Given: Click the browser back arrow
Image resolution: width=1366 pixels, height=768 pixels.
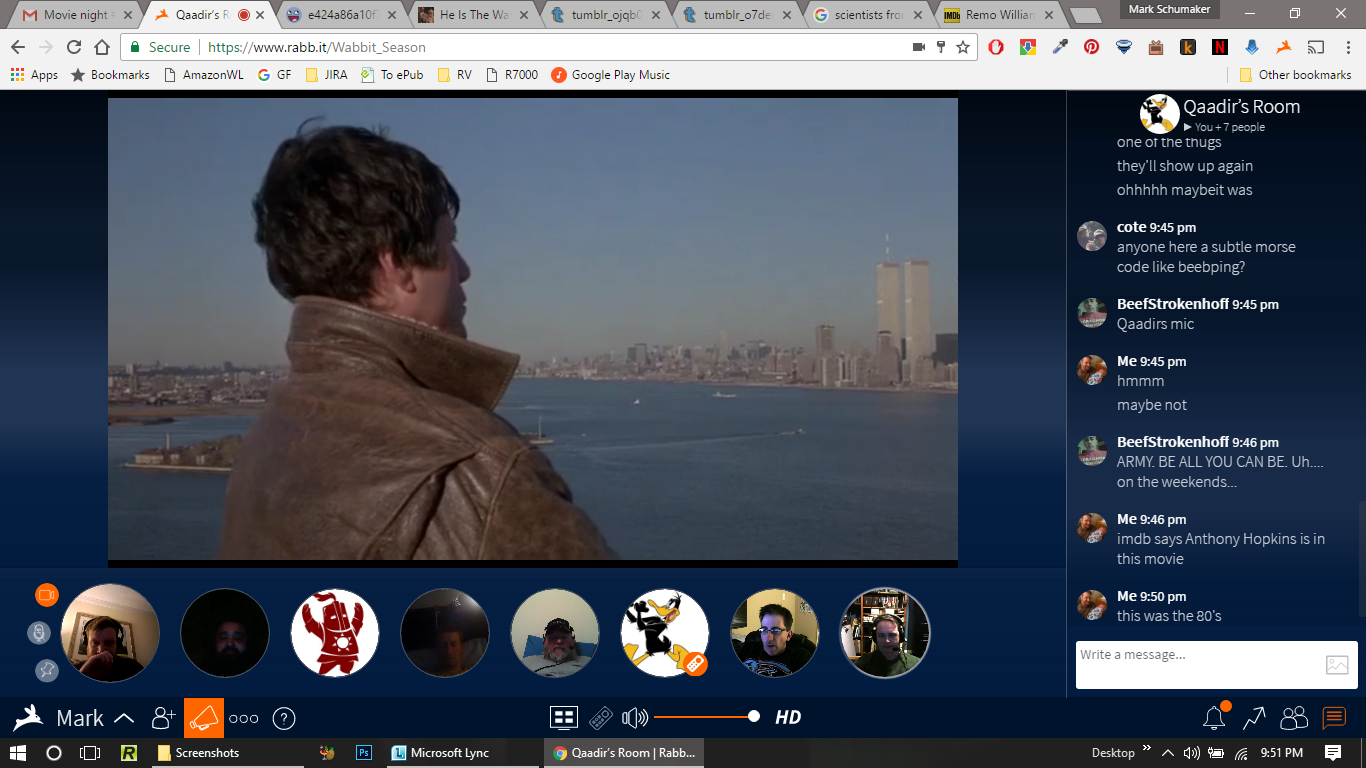Looking at the screenshot, I should (18, 47).
